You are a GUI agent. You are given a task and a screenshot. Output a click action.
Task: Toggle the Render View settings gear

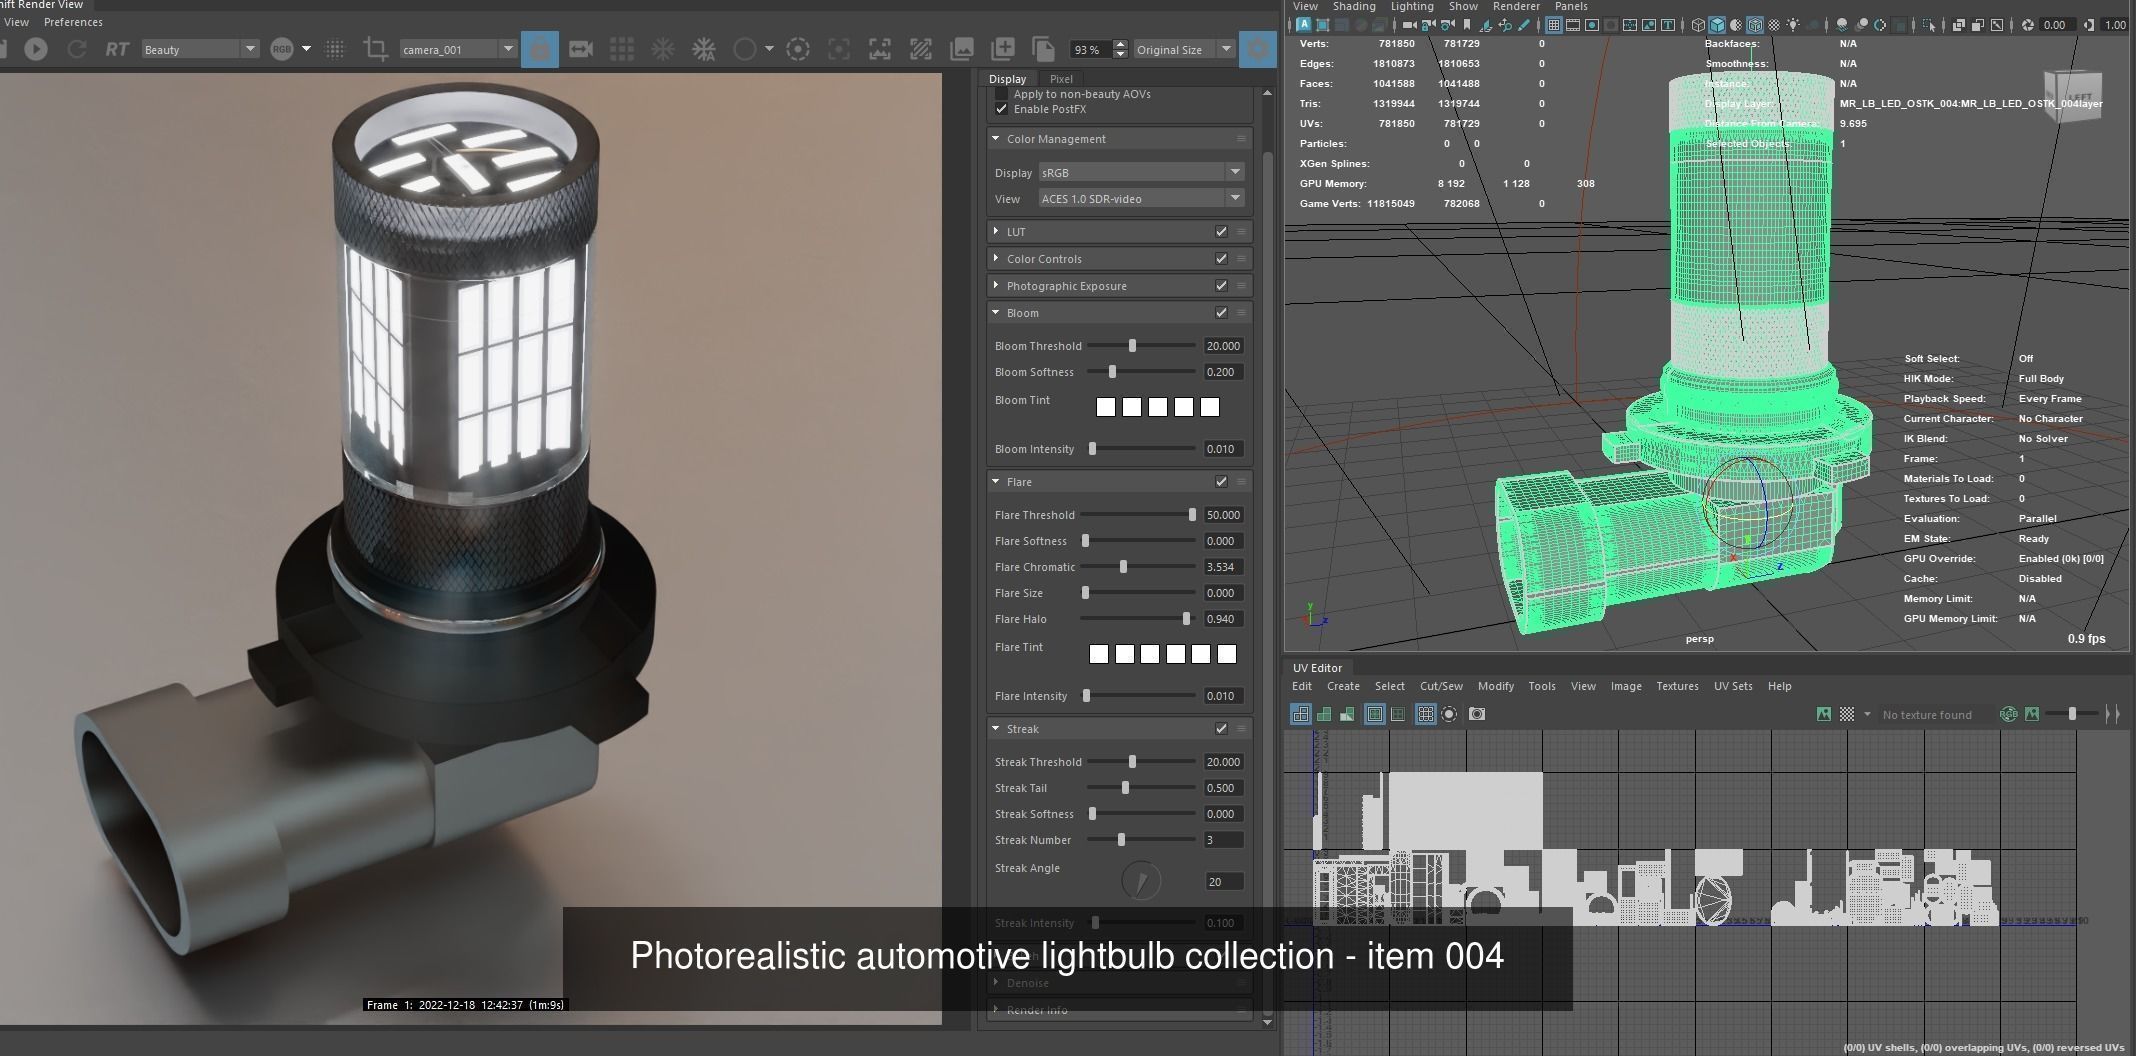tap(1258, 48)
